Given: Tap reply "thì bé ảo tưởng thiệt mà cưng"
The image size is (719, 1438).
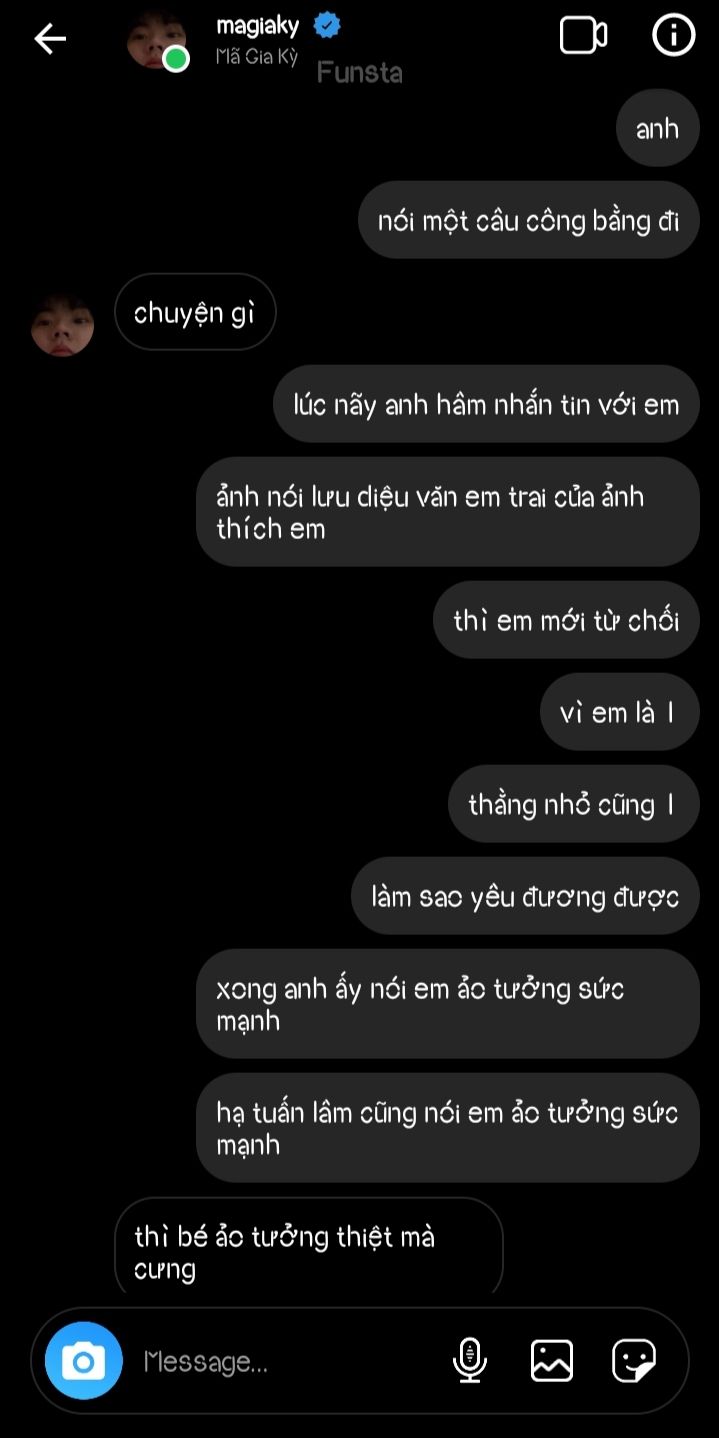Looking at the screenshot, I should [309, 1247].
